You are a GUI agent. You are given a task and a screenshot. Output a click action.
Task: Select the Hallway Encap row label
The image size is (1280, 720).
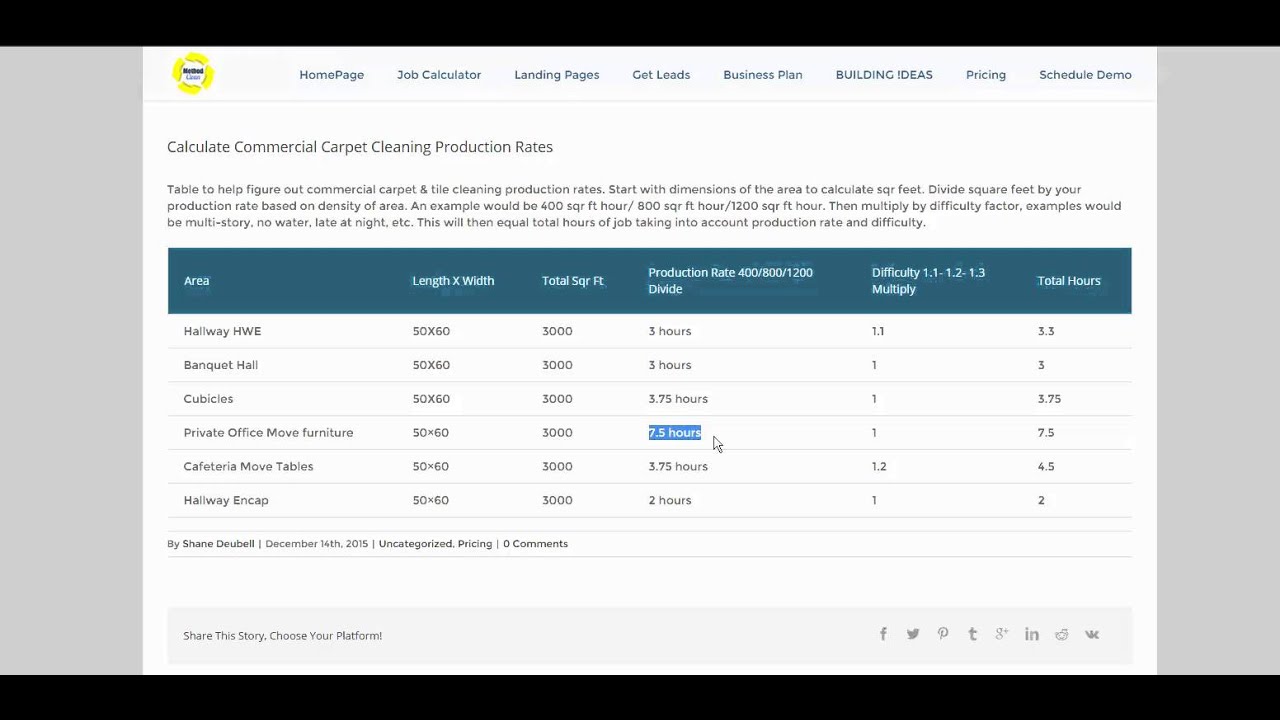[226, 501]
